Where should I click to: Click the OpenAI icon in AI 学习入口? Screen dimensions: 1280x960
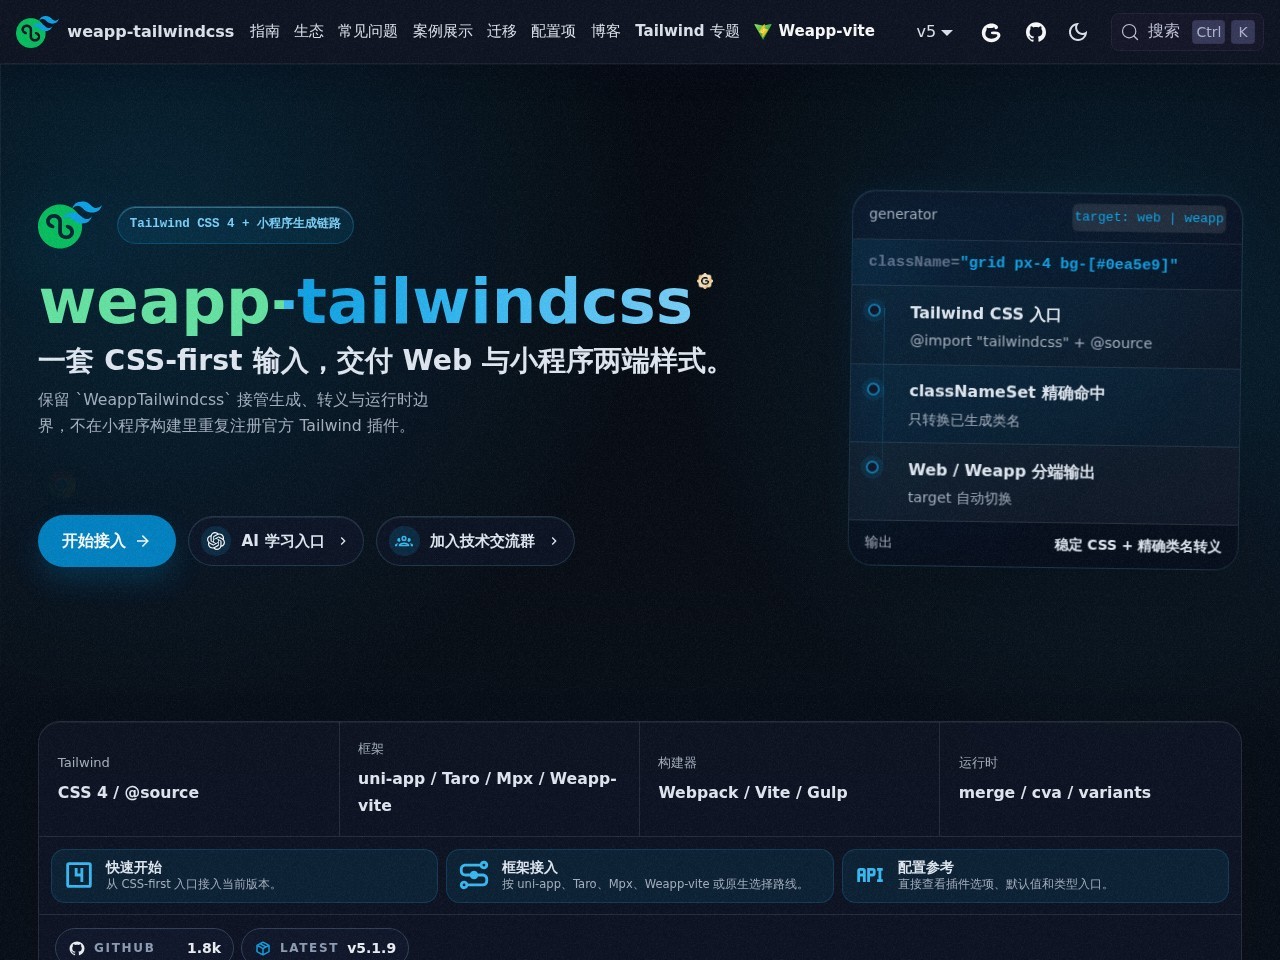coord(216,541)
